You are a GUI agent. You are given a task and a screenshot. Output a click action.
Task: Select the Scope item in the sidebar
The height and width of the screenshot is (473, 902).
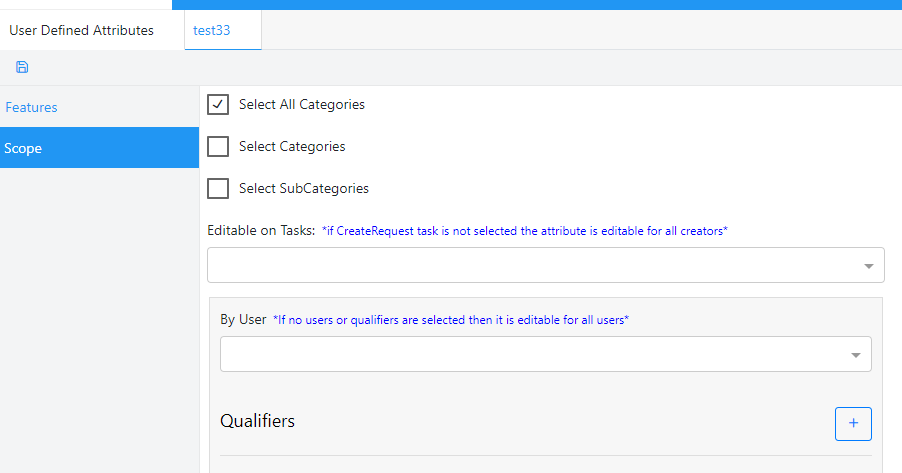tap(23, 148)
